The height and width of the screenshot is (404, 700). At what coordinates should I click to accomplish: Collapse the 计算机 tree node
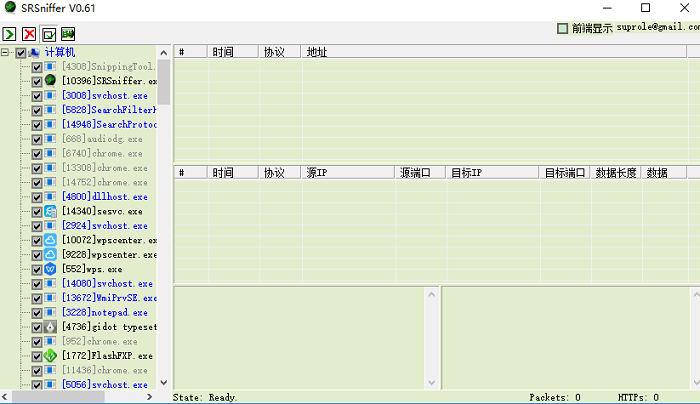click(6, 52)
